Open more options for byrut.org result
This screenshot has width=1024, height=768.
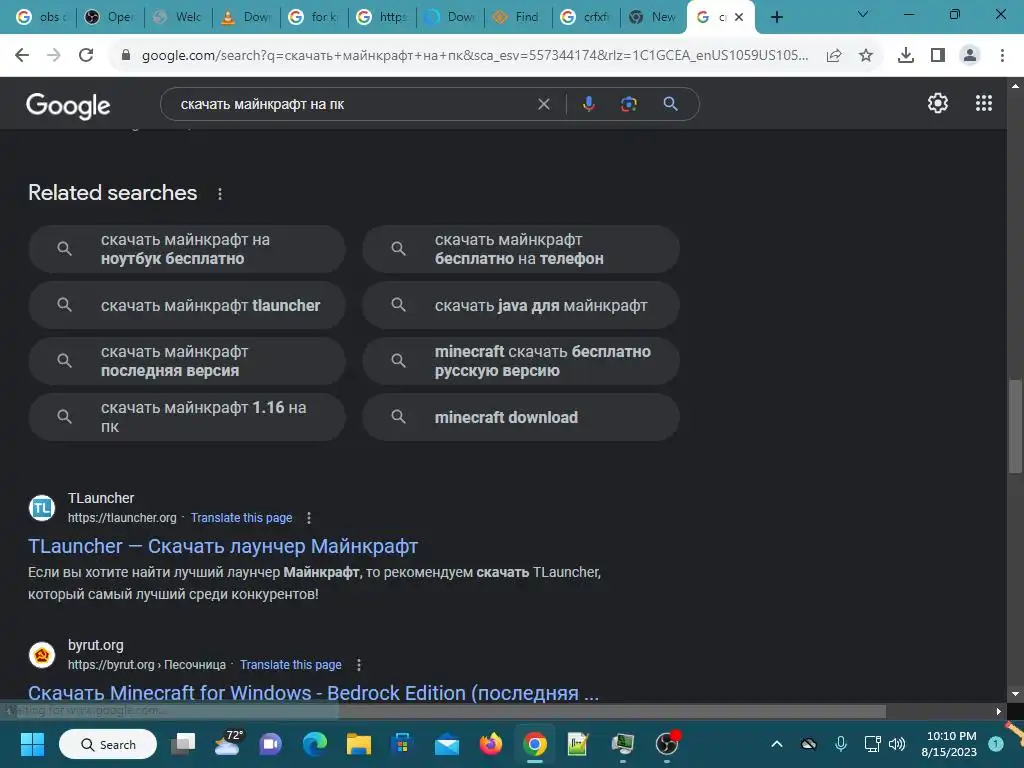click(359, 665)
